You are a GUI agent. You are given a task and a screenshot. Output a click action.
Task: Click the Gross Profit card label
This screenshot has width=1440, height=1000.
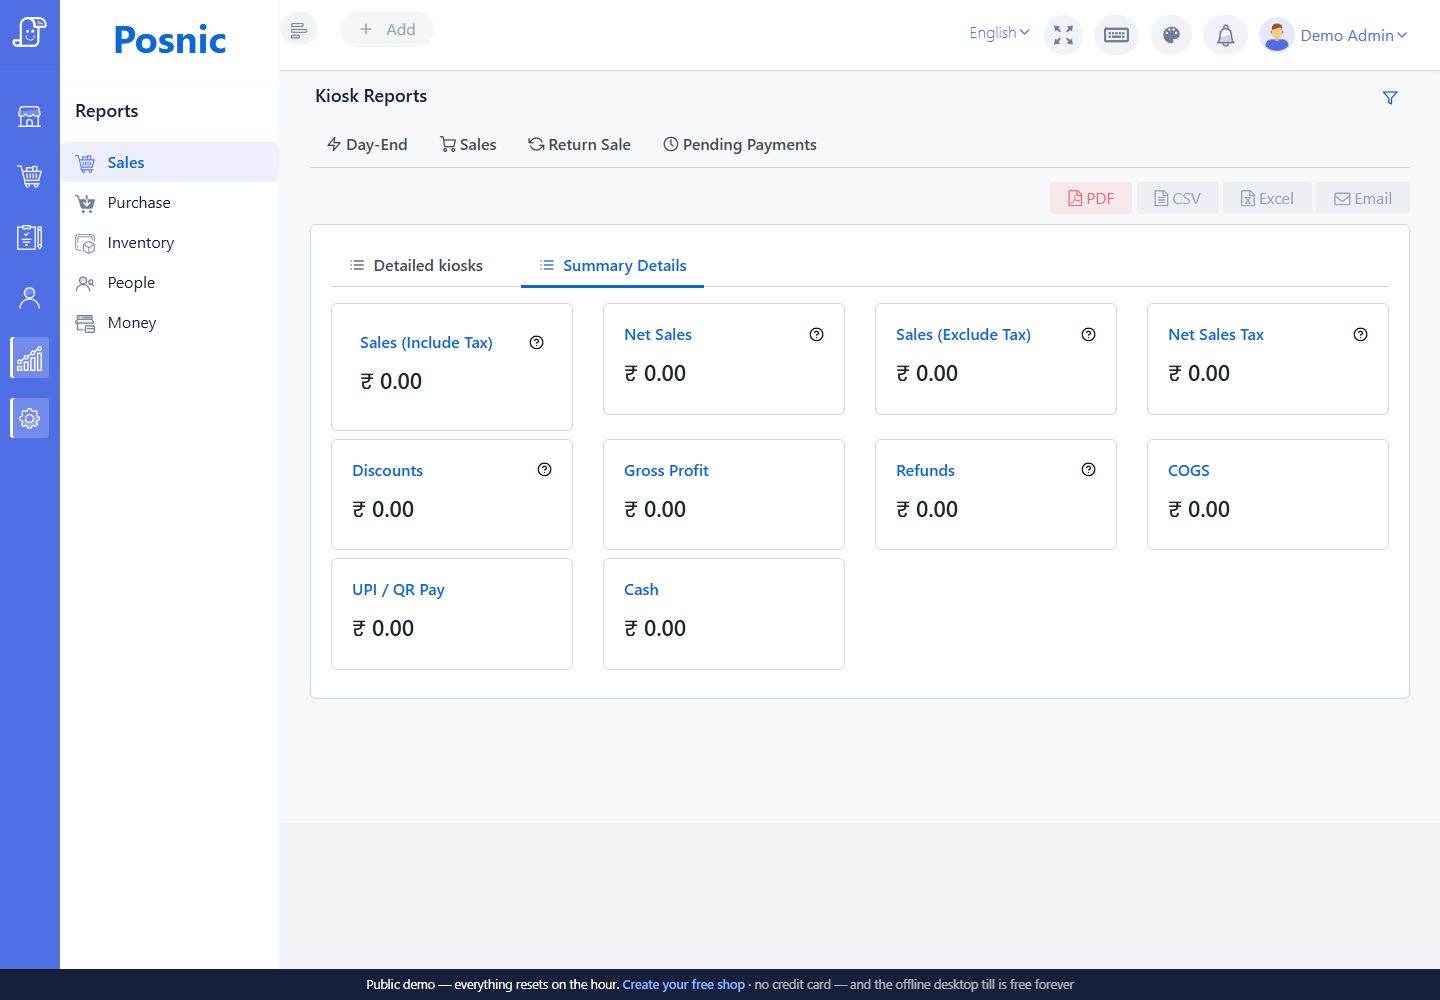click(x=666, y=470)
